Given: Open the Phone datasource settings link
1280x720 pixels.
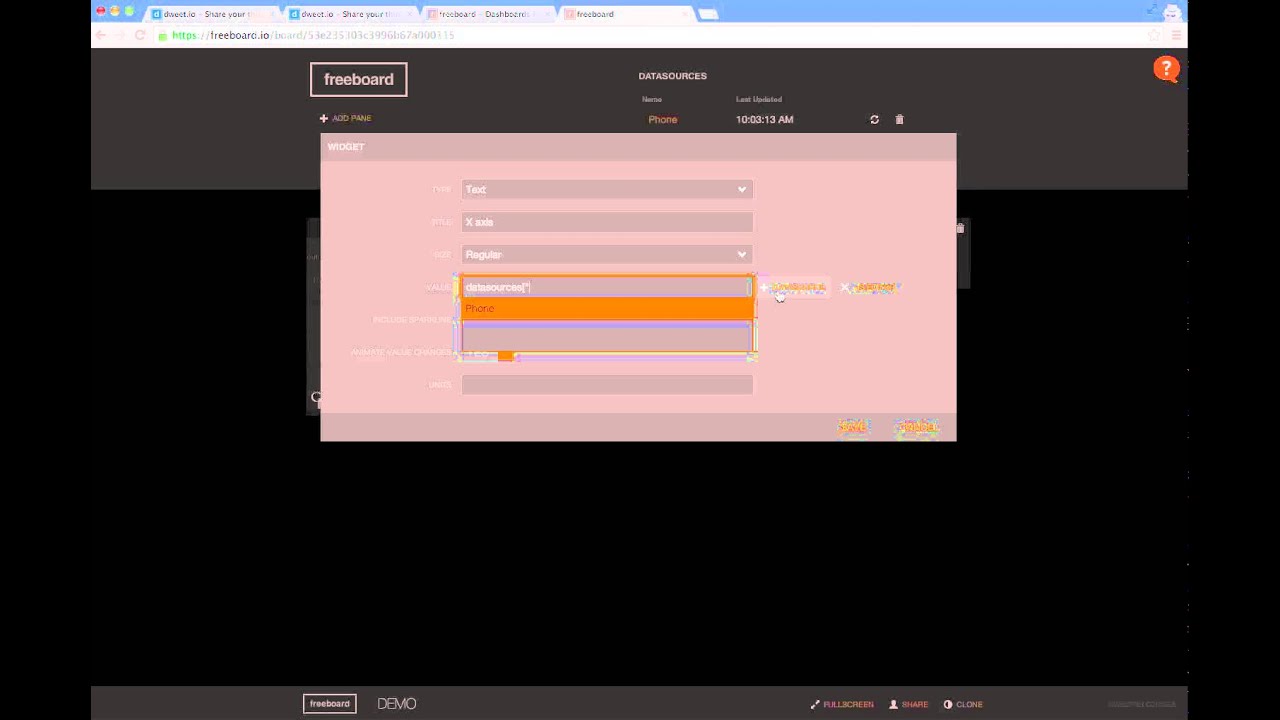Looking at the screenshot, I should [x=662, y=119].
